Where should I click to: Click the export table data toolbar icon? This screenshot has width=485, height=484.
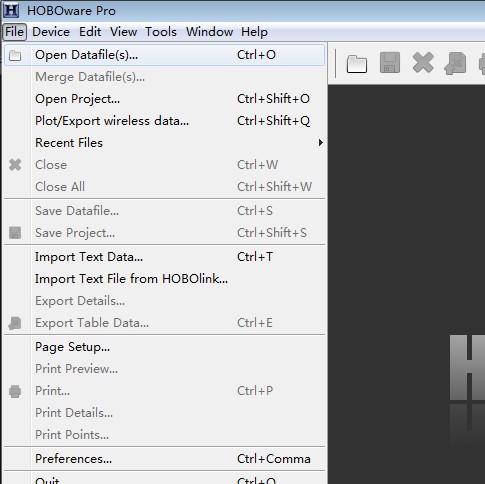(455, 63)
